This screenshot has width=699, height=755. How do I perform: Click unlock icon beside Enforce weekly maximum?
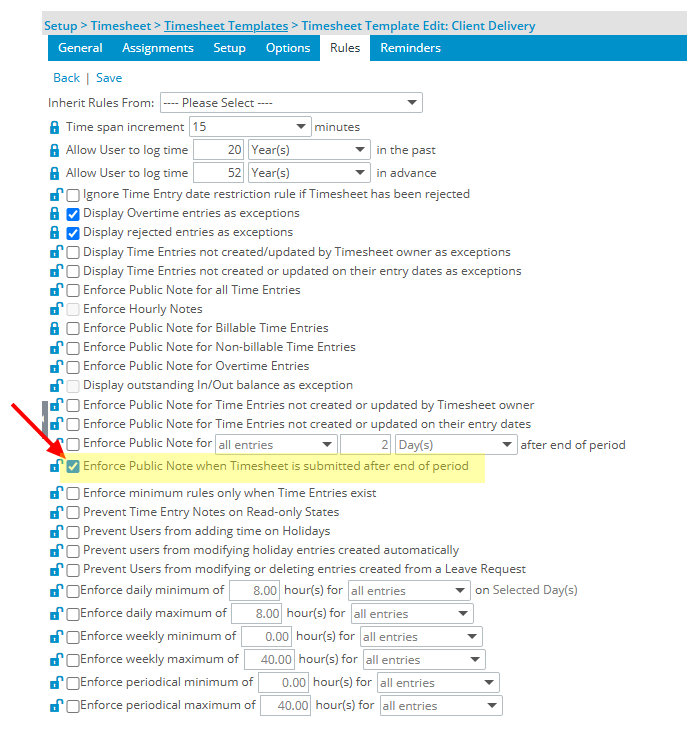point(56,660)
